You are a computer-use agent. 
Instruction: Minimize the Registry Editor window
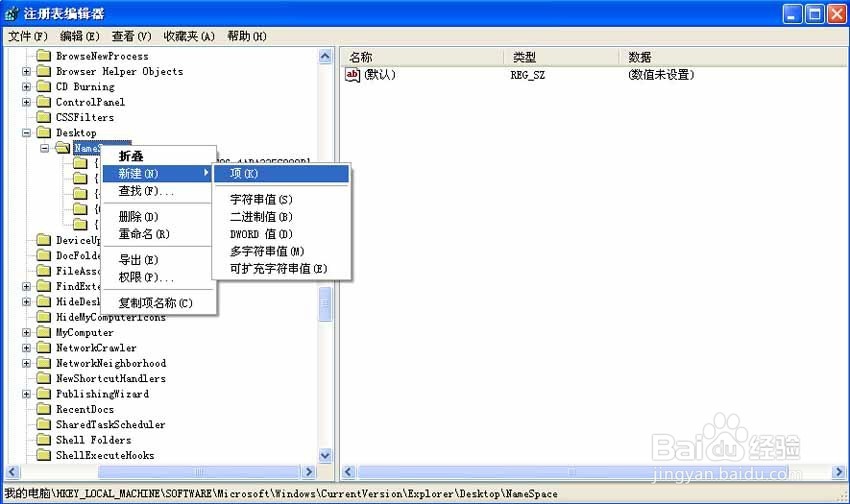[x=793, y=14]
